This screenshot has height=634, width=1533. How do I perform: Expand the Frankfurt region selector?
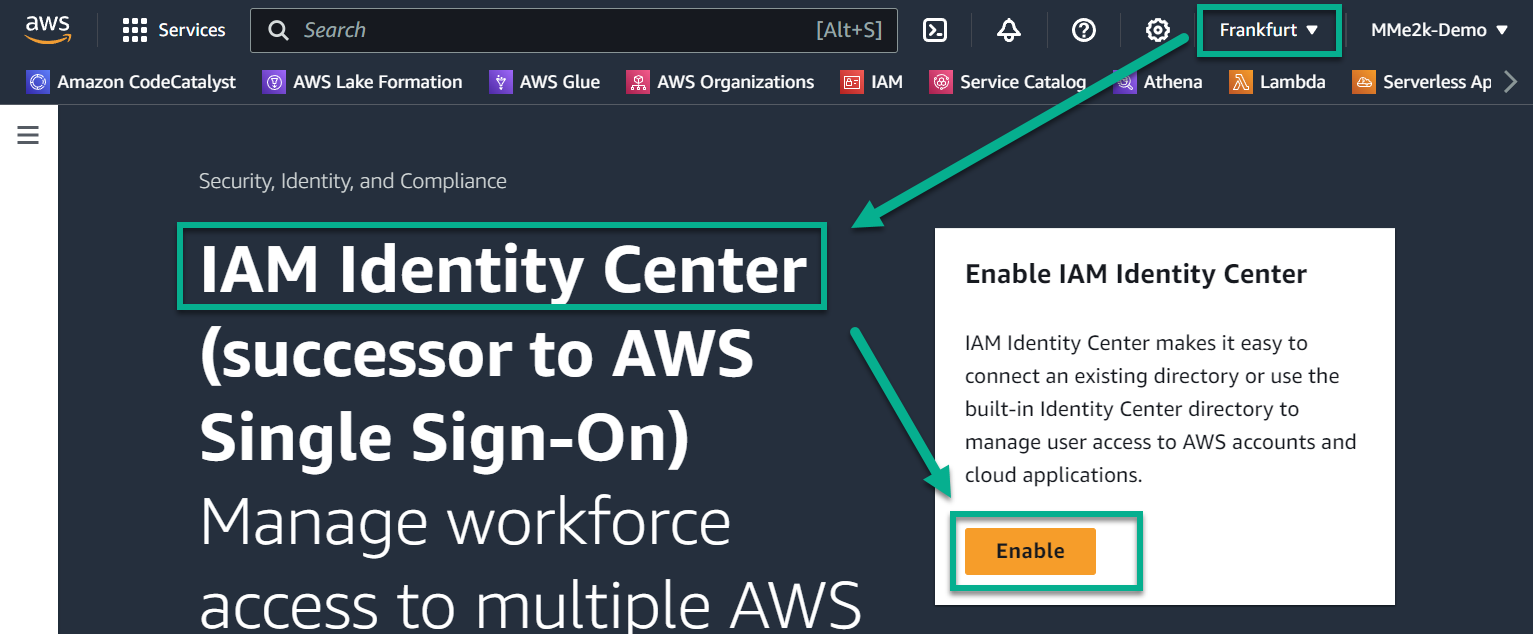pyautogui.click(x=1268, y=30)
